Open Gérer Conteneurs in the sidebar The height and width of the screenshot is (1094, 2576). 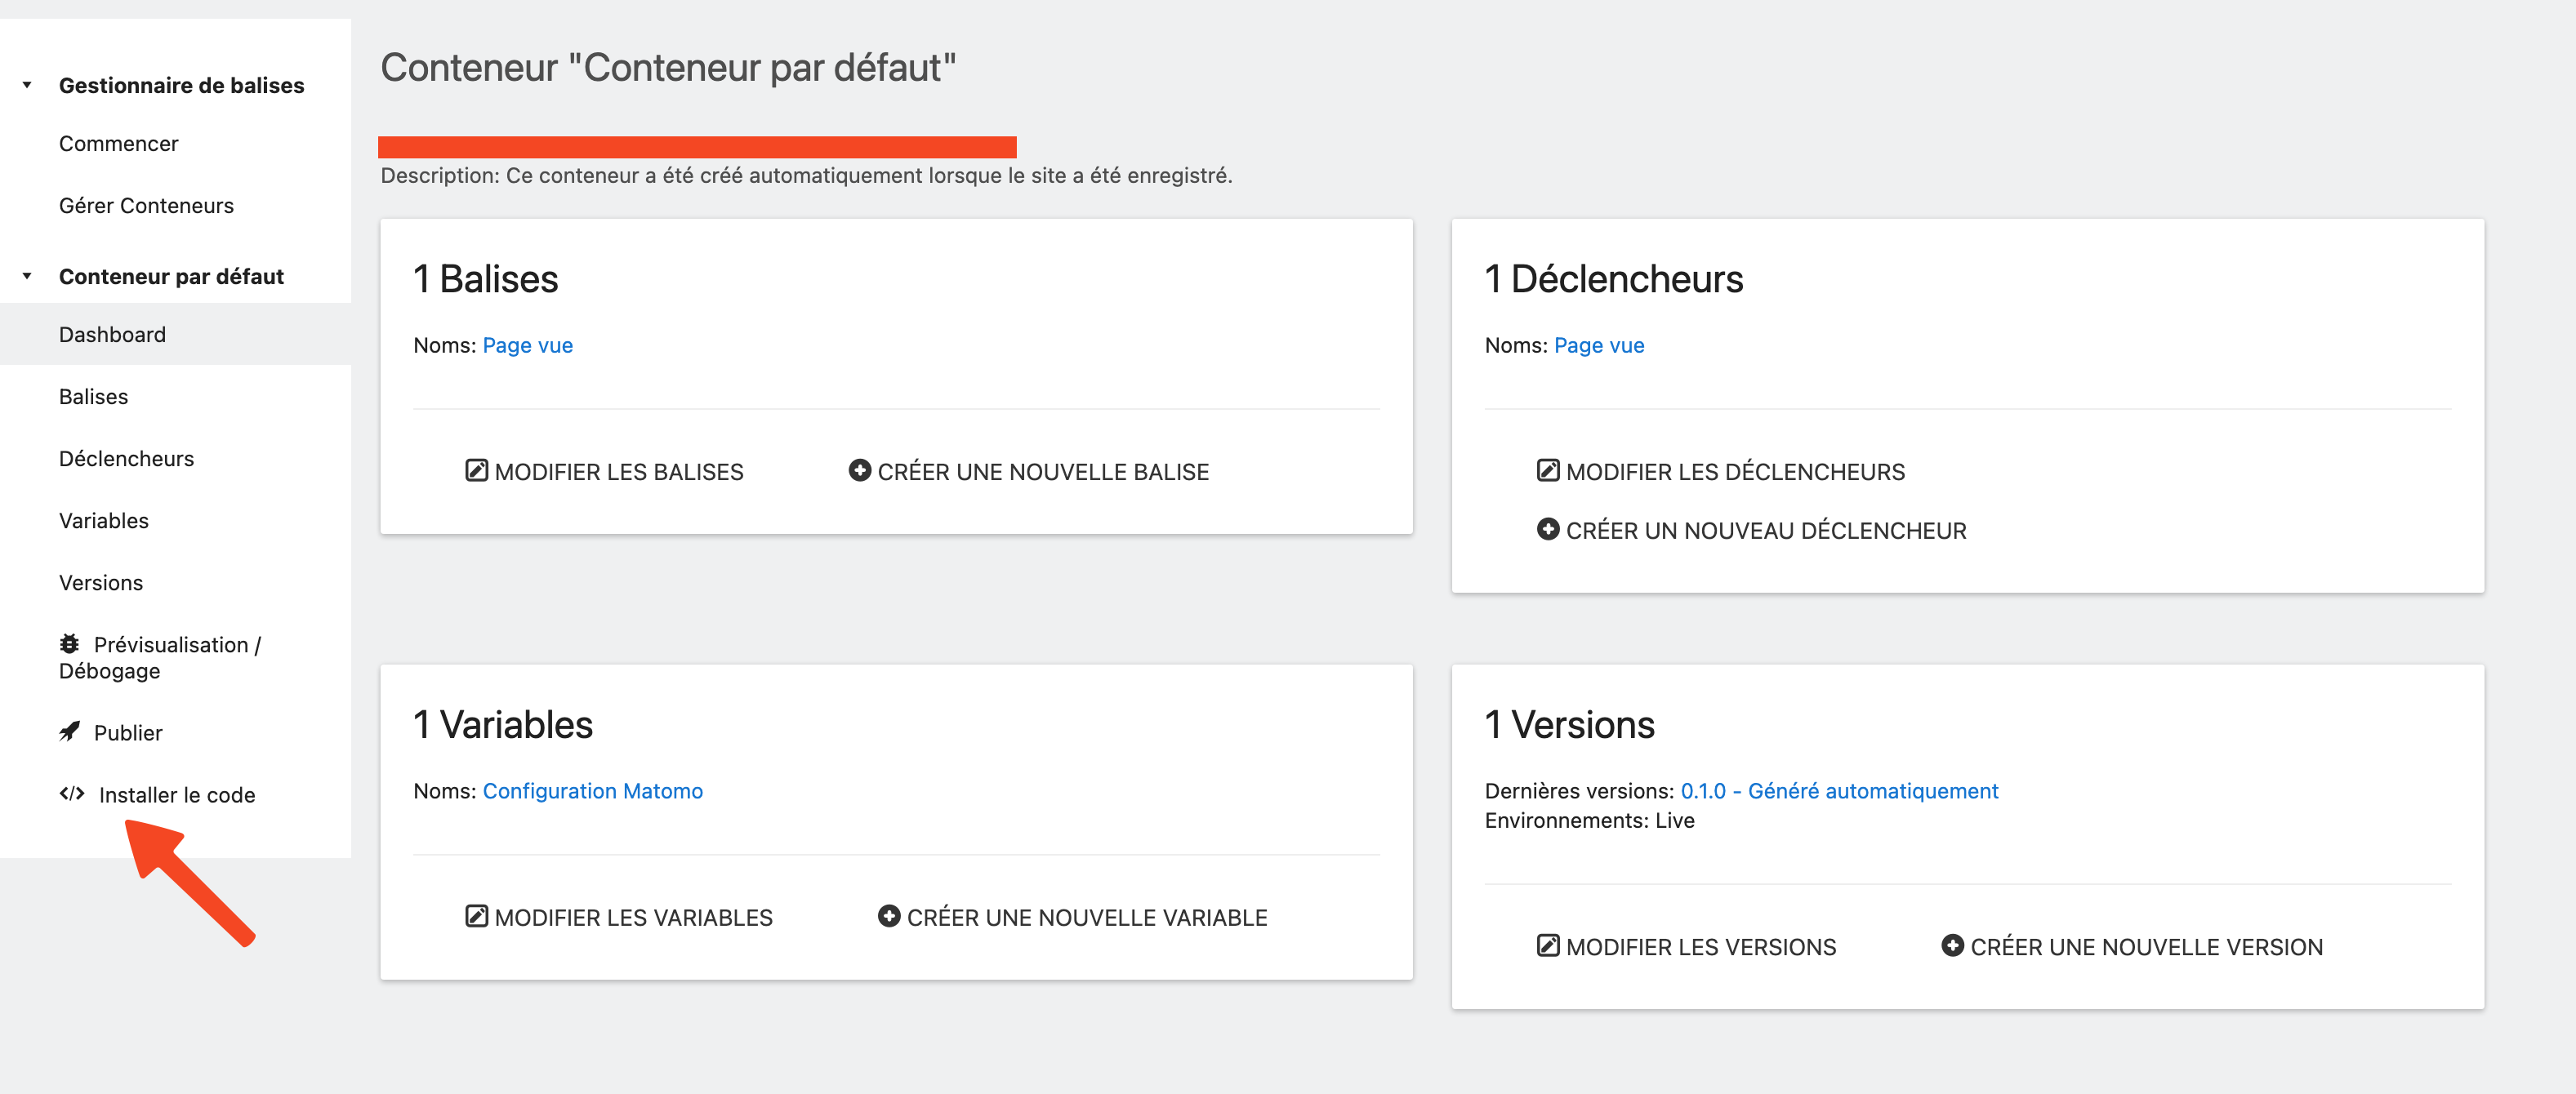click(146, 205)
